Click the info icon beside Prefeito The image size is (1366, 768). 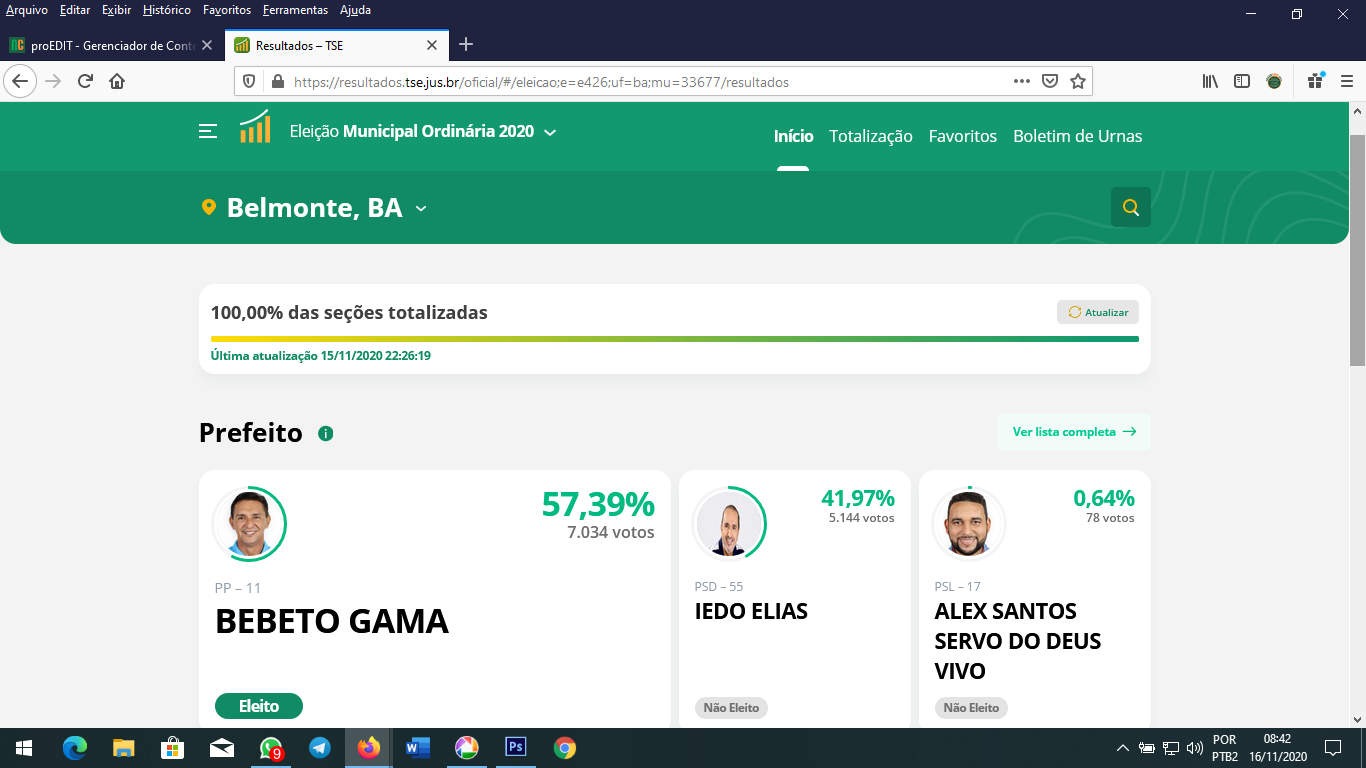coord(325,433)
